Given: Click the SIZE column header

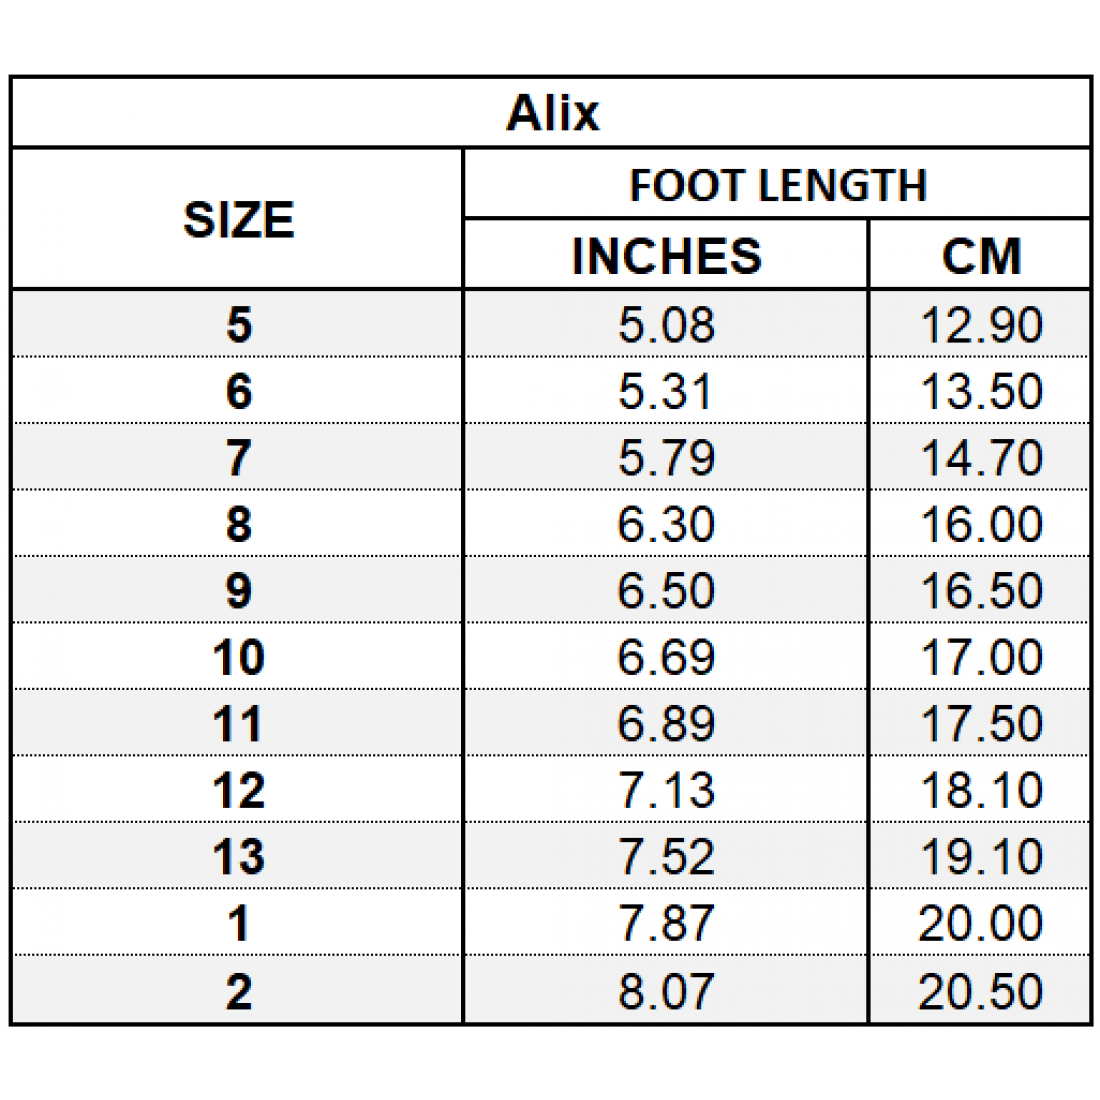Looking at the screenshot, I should pos(238,220).
